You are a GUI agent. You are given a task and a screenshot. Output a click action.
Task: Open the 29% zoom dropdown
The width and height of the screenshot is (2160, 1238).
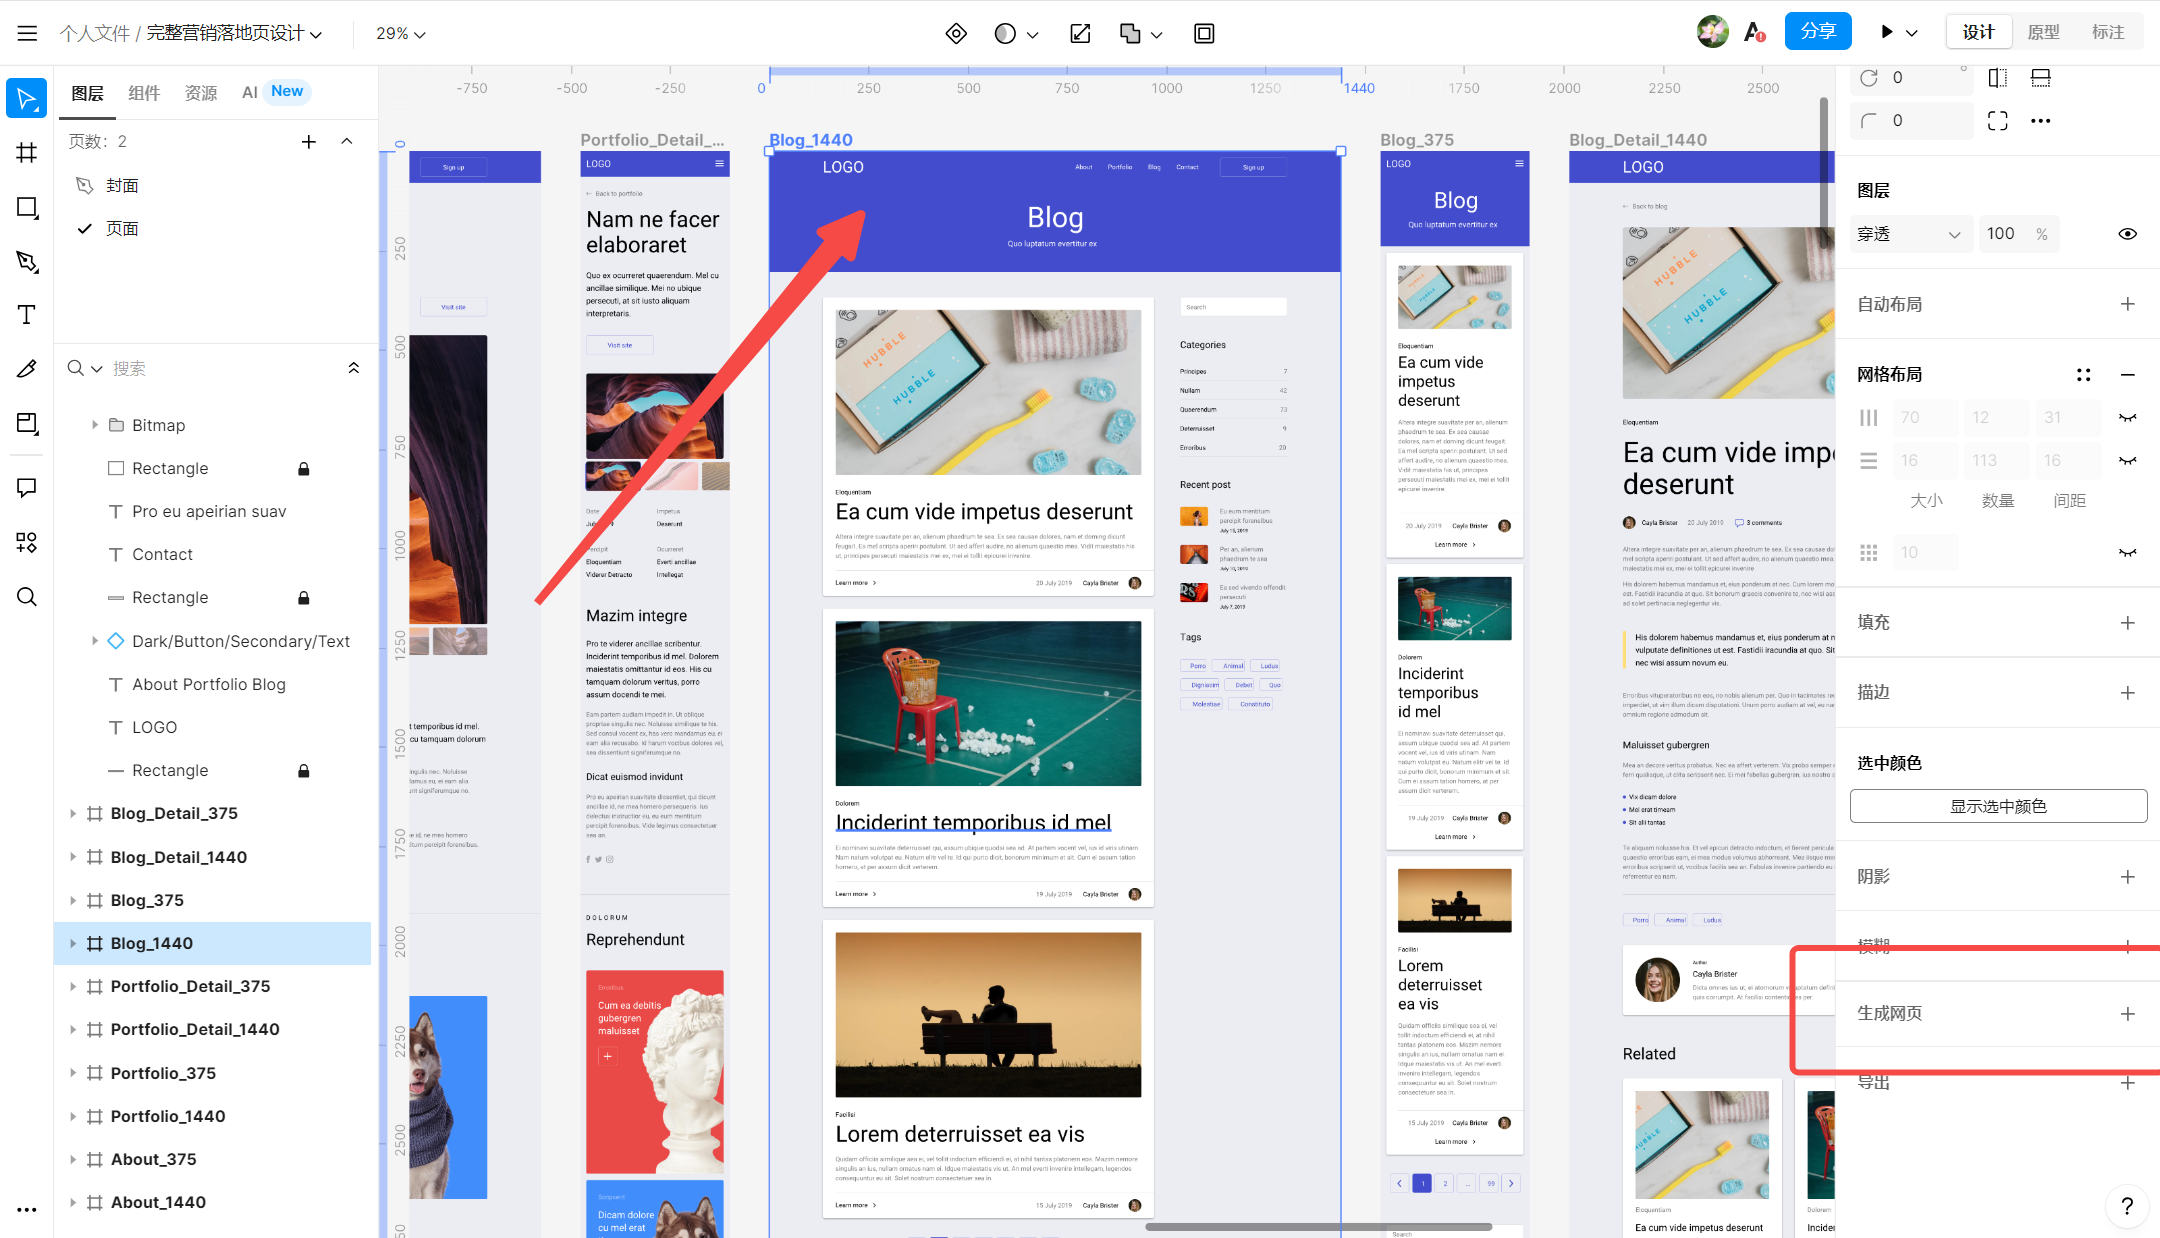(x=400, y=33)
